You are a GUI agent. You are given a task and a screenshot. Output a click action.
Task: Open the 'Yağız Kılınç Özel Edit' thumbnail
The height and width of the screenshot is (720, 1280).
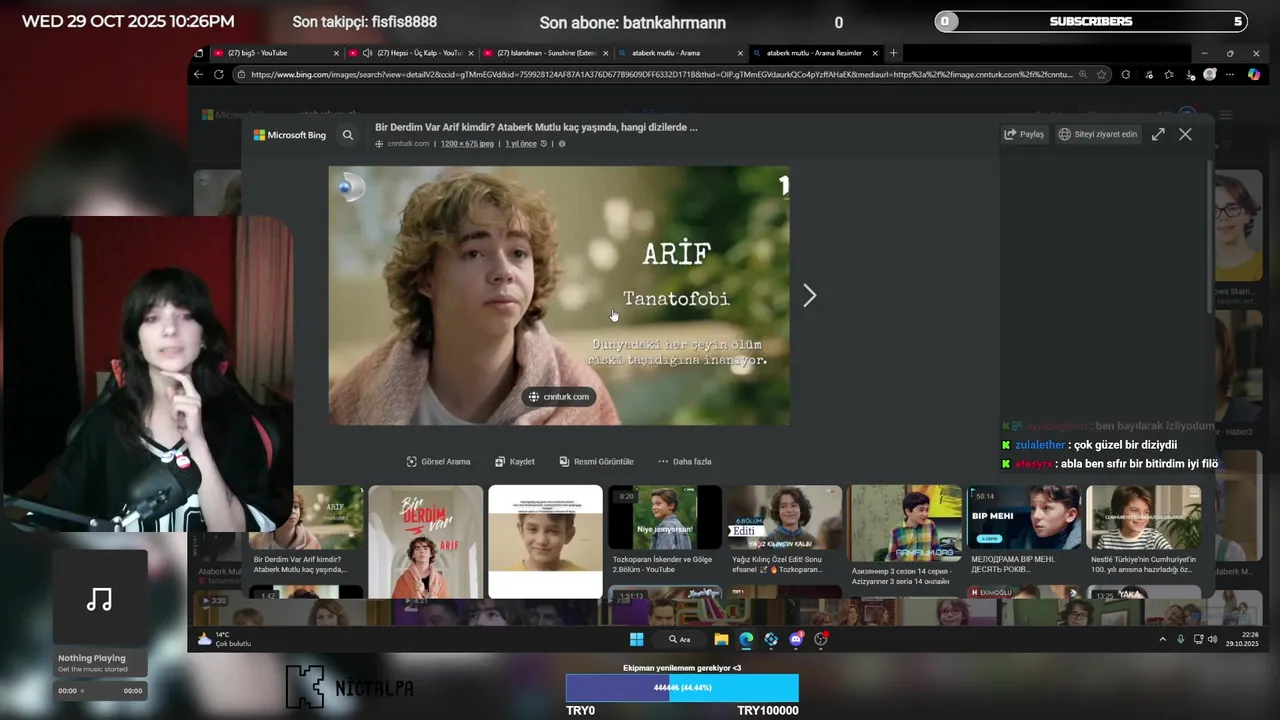785,530
